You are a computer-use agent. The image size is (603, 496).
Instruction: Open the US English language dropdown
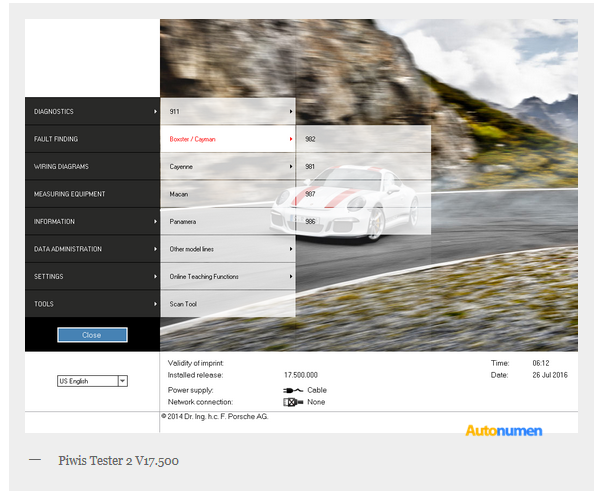pyautogui.click(x=92, y=381)
